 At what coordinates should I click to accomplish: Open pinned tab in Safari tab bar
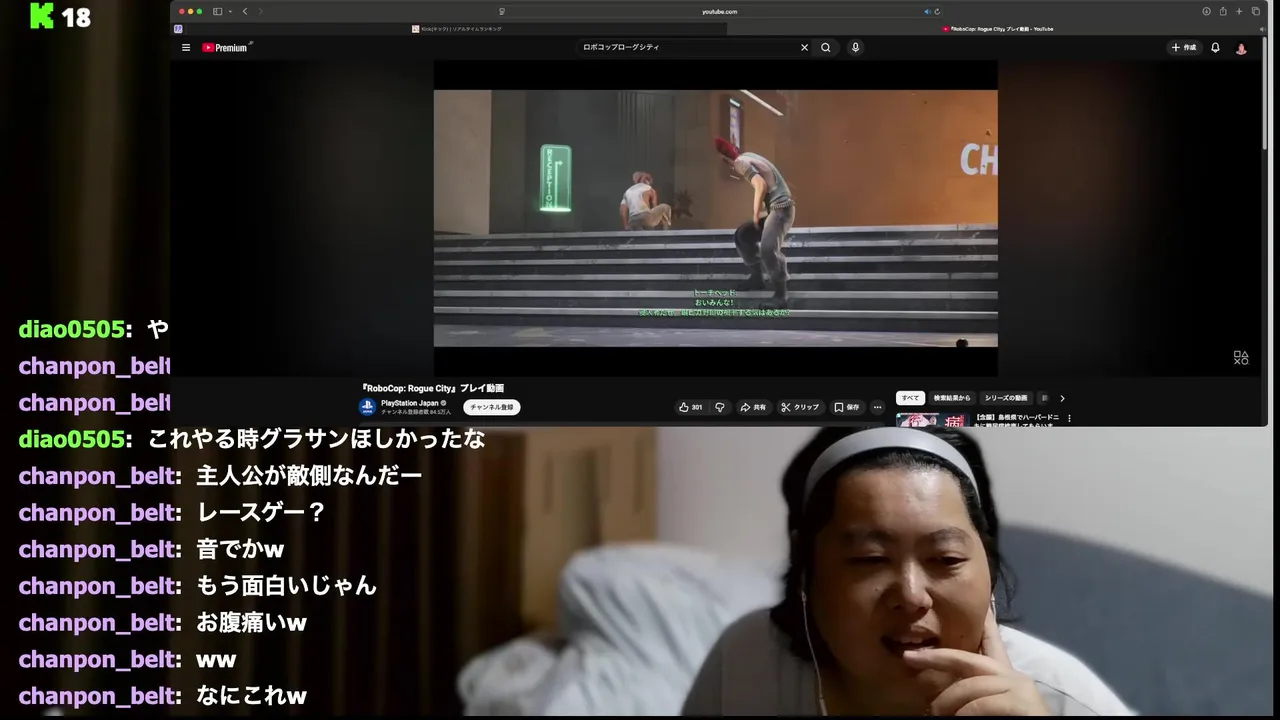[178, 29]
